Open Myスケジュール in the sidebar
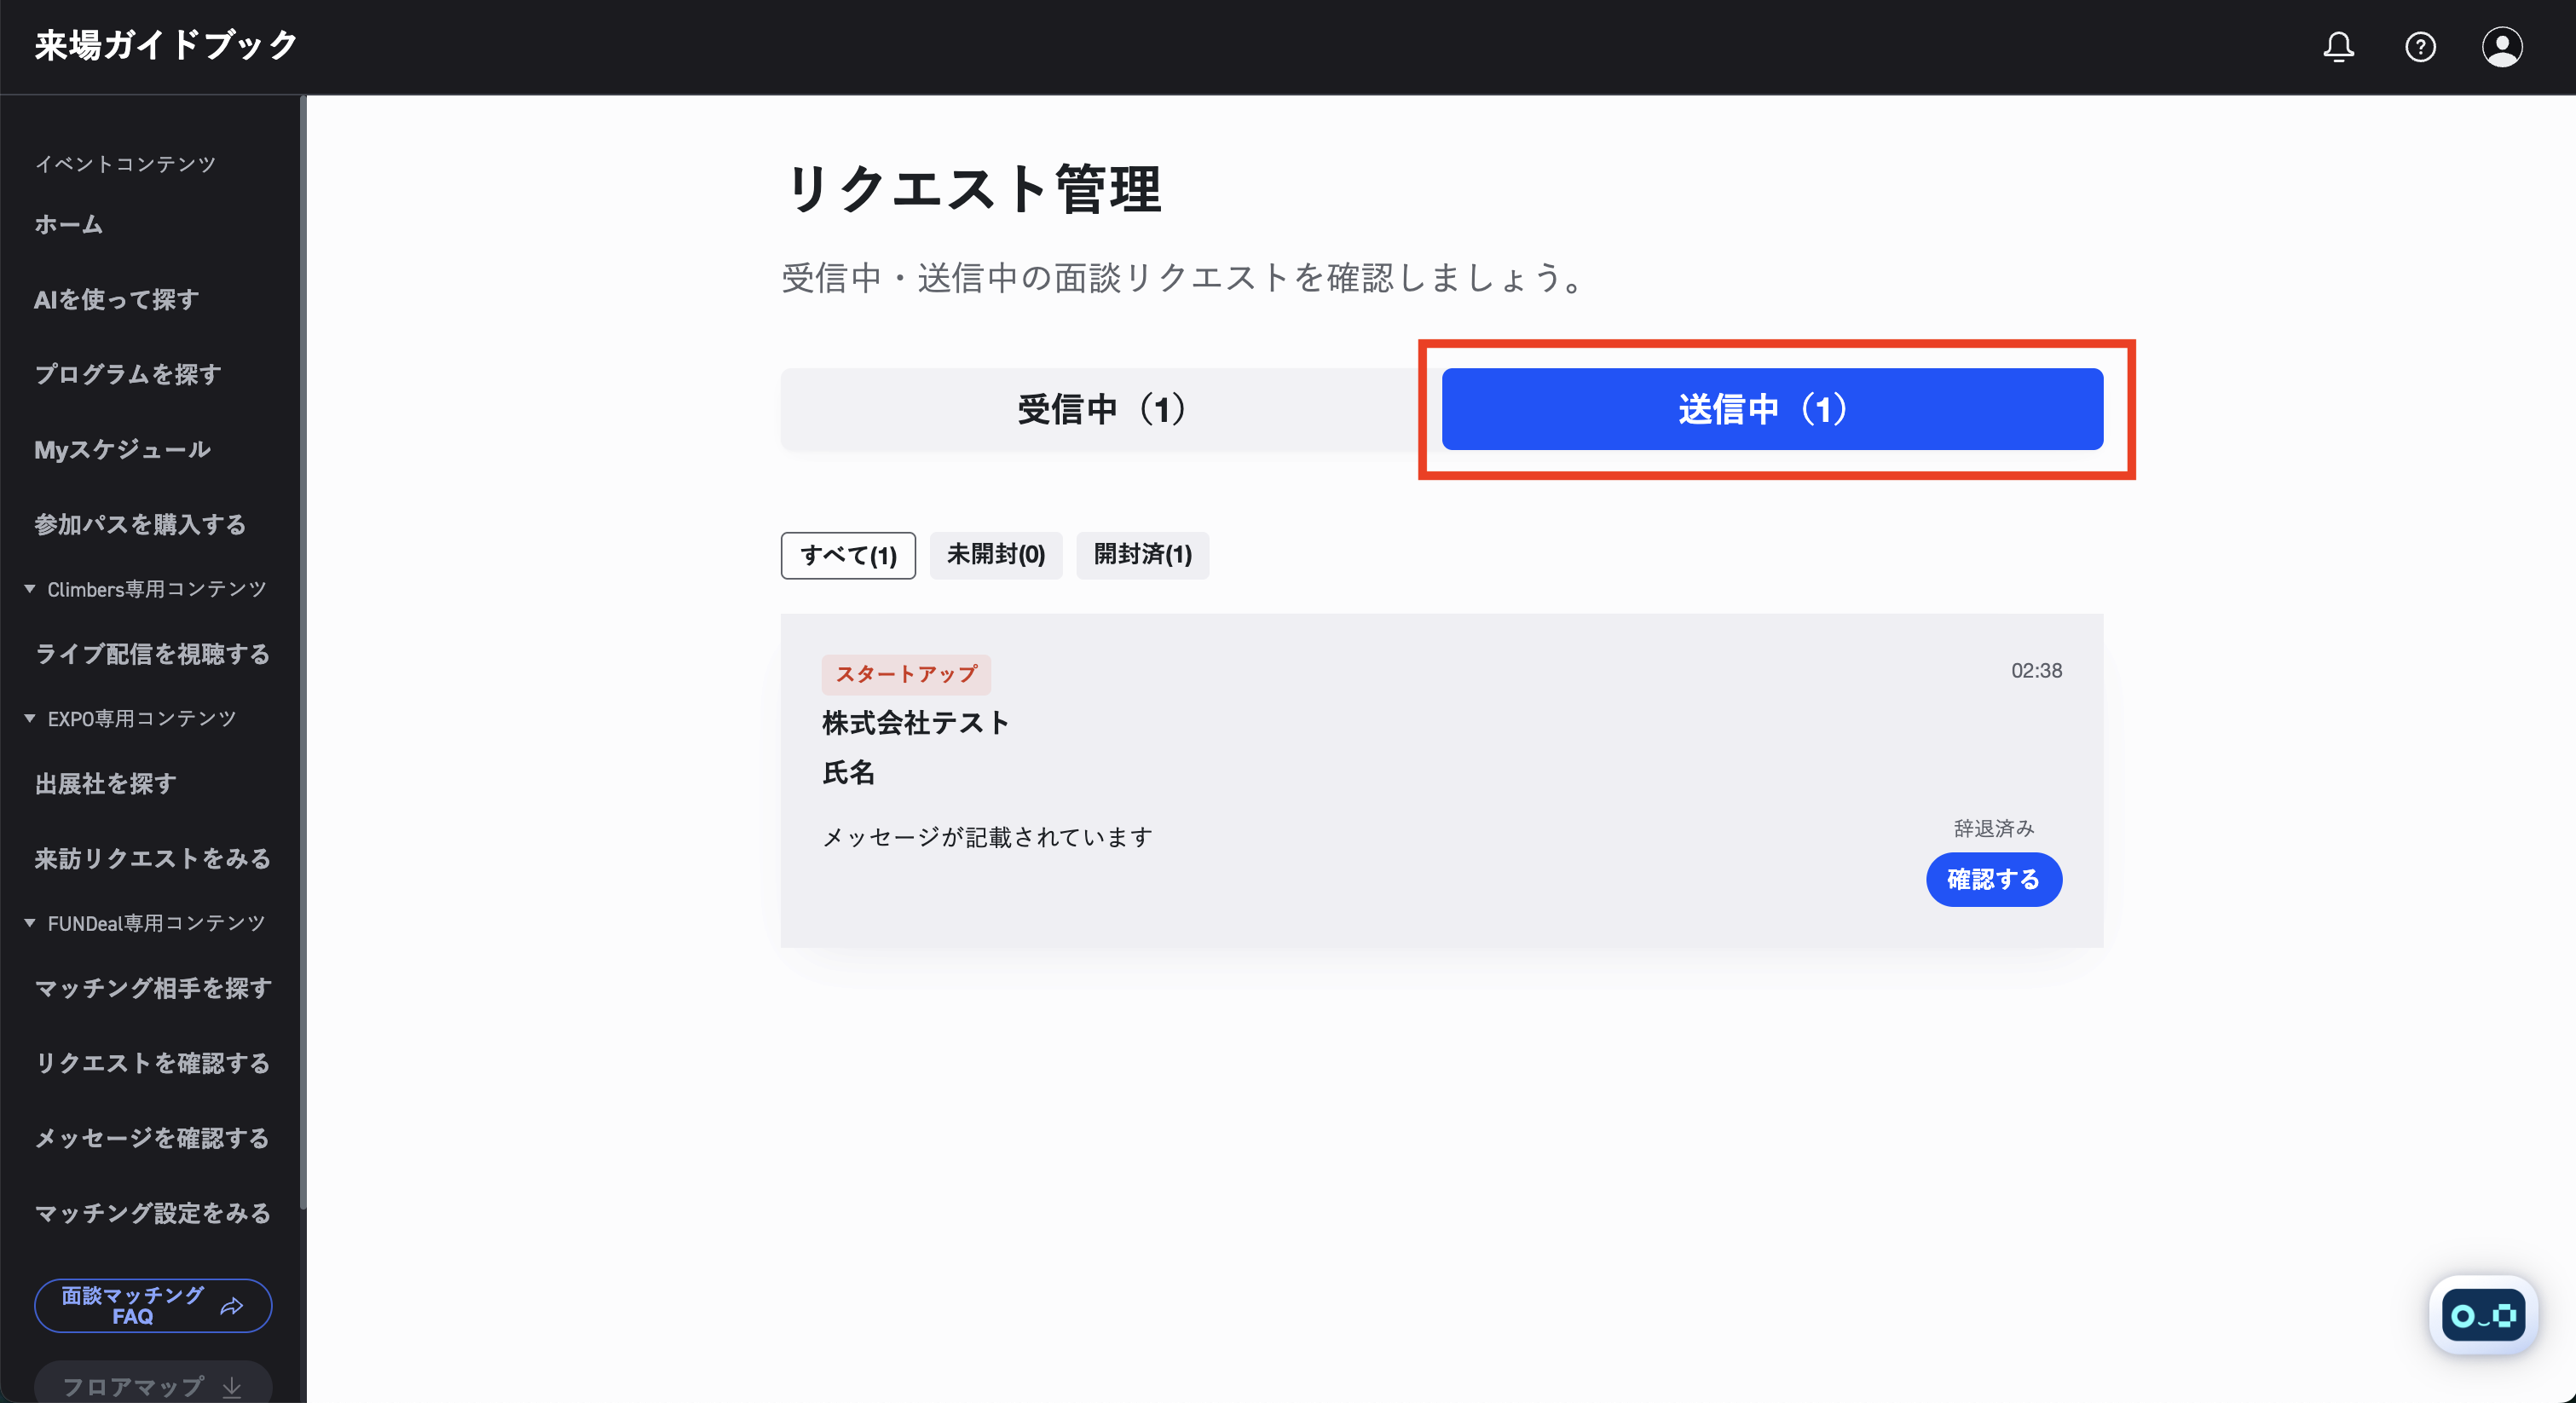The image size is (2576, 1403). pos(122,450)
